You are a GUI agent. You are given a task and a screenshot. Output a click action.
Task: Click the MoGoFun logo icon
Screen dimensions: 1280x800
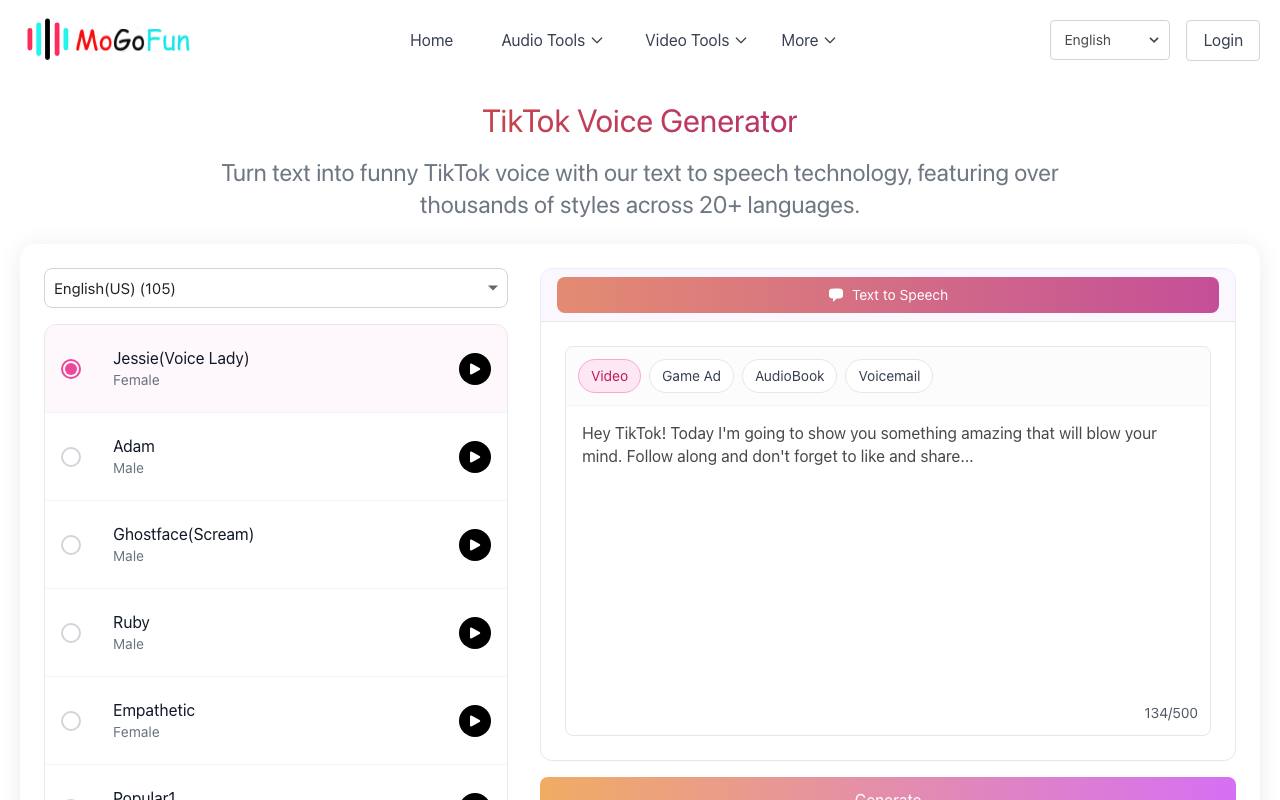[48, 40]
